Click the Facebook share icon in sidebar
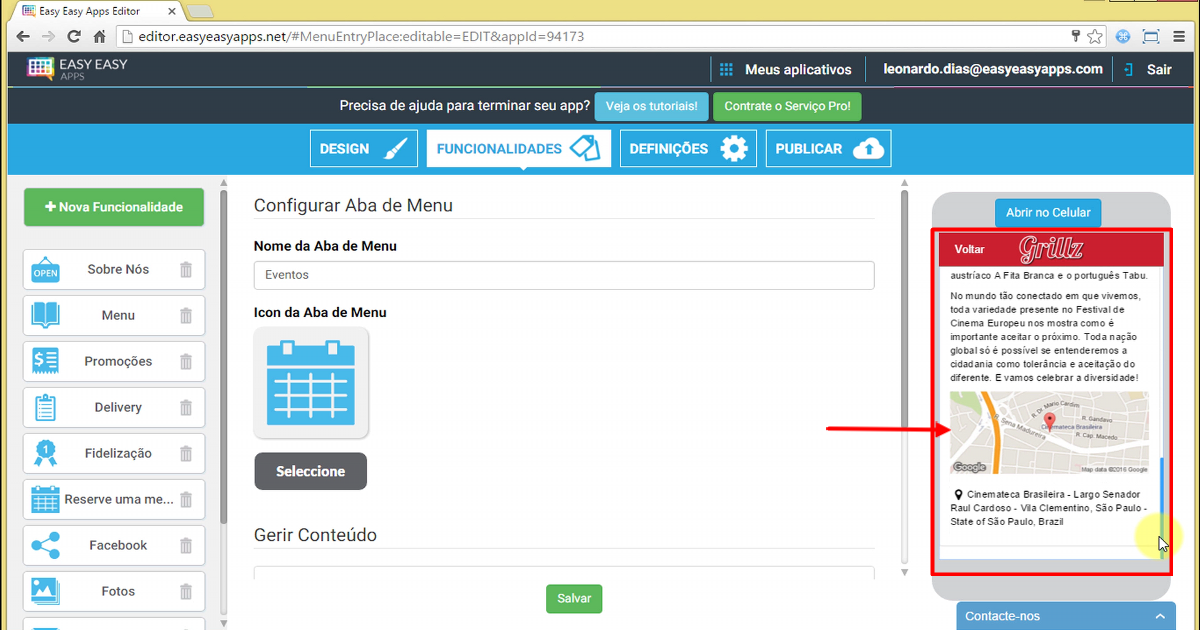This screenshot has height=630, width=1200. [x=46, y=546]
